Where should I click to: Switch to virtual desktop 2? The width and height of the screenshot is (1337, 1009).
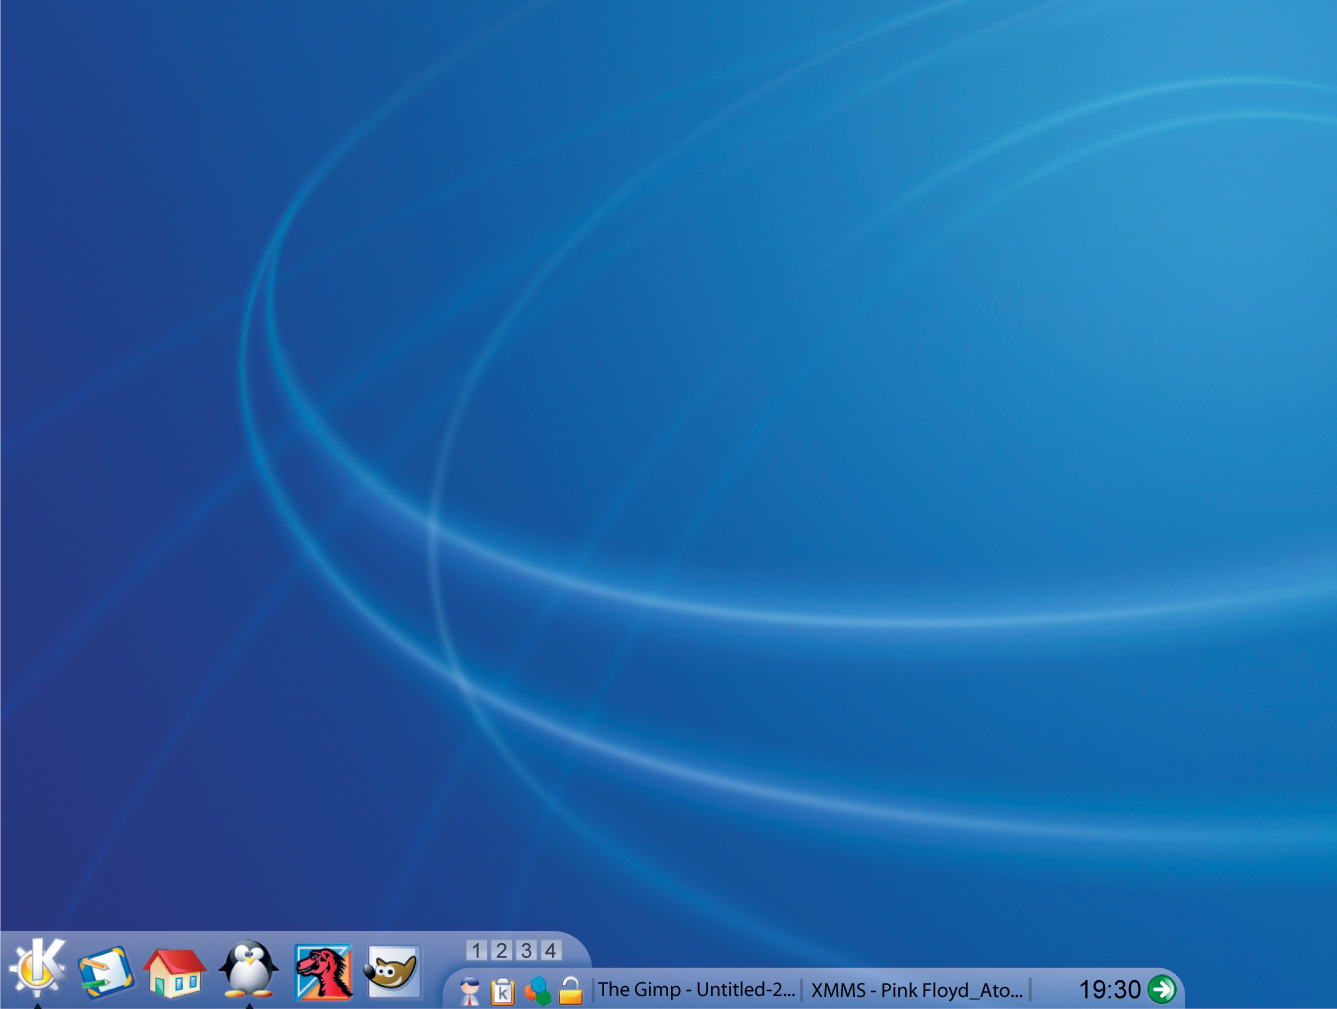point(502,950)
